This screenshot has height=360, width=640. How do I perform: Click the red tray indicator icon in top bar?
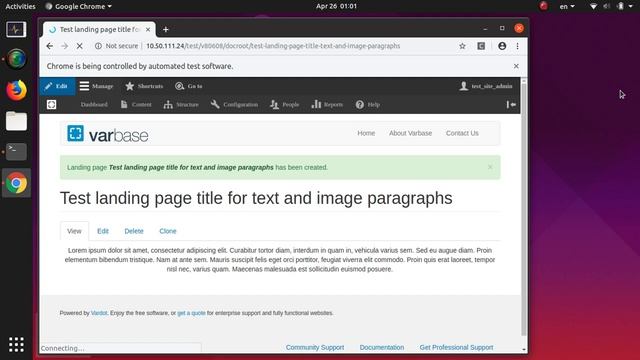point(543,6)
